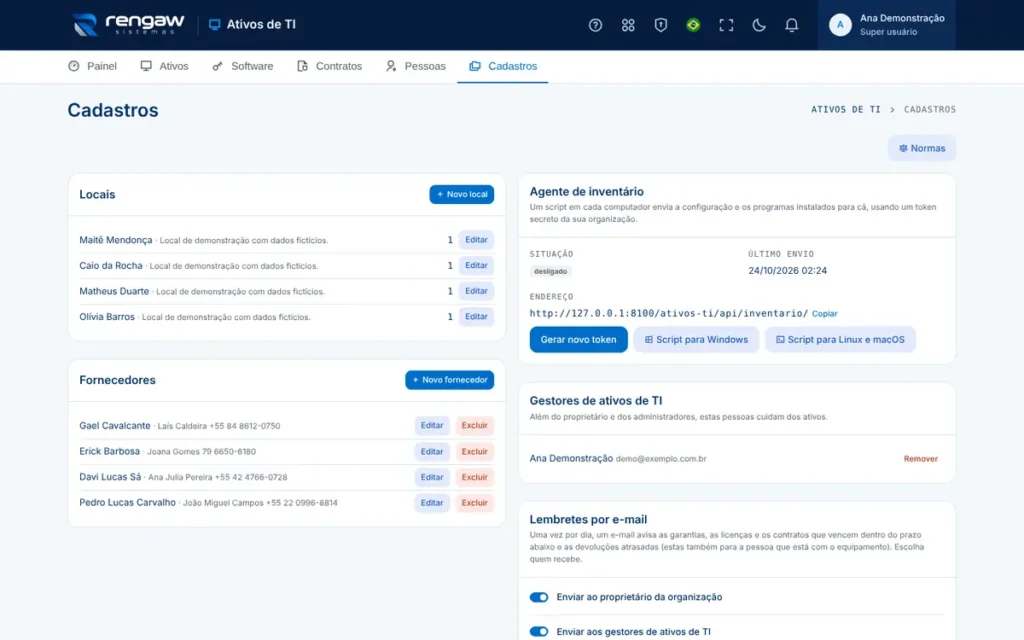Delete supplier Gael Cavalcante
Viewport: 1024px width, 640px height.
(x=474, y=425)
